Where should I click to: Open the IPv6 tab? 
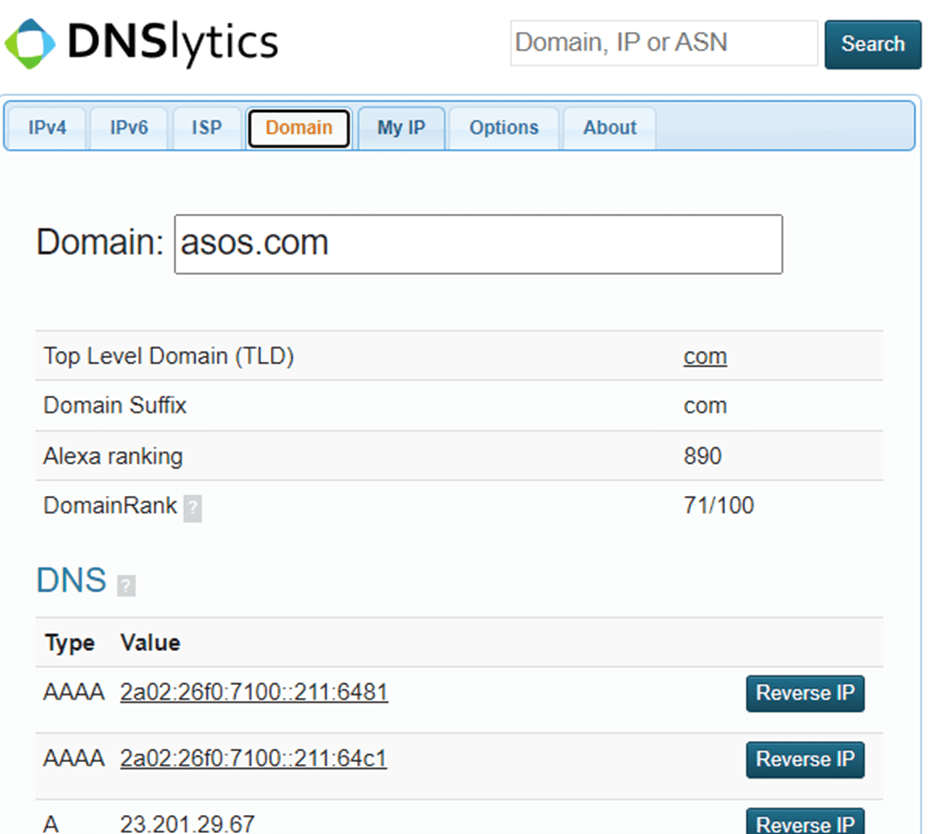(129, 128)
